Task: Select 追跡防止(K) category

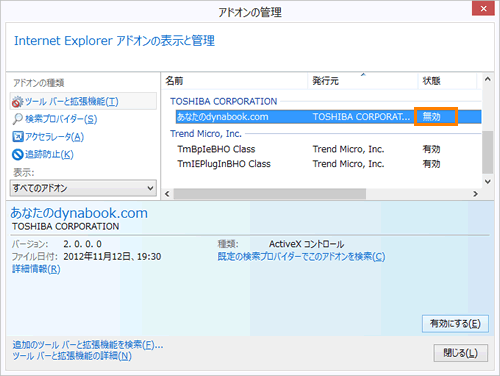Action: 49,154
